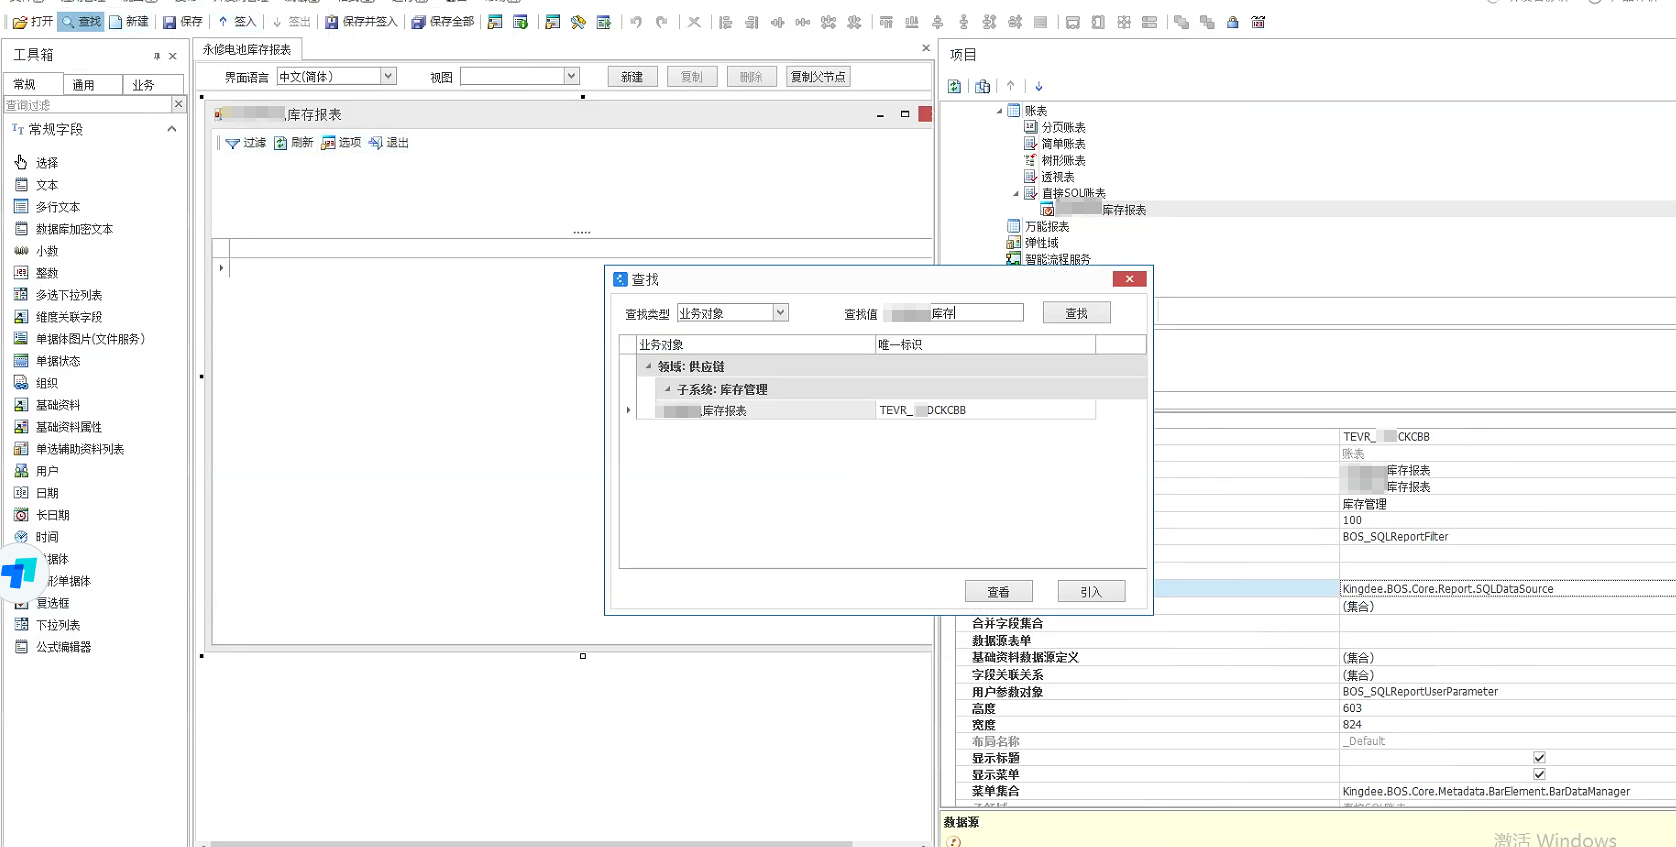Click the 查找 button in Find dialog

[x=1076, y=313]
